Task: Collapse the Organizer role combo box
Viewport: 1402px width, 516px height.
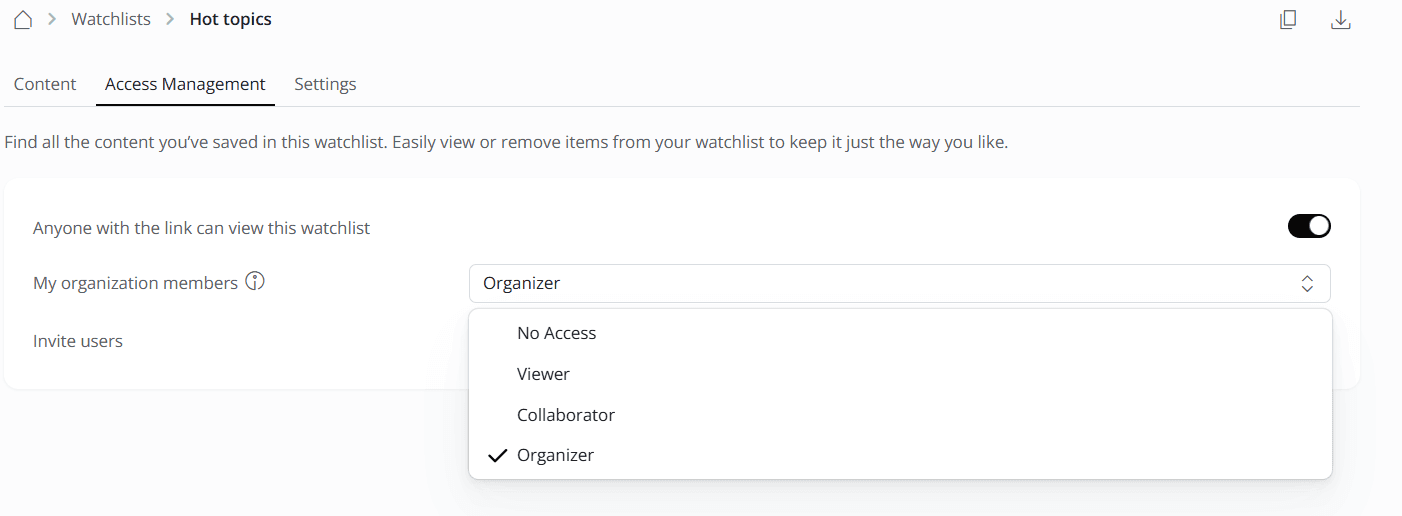Action: tap(899, 284)
